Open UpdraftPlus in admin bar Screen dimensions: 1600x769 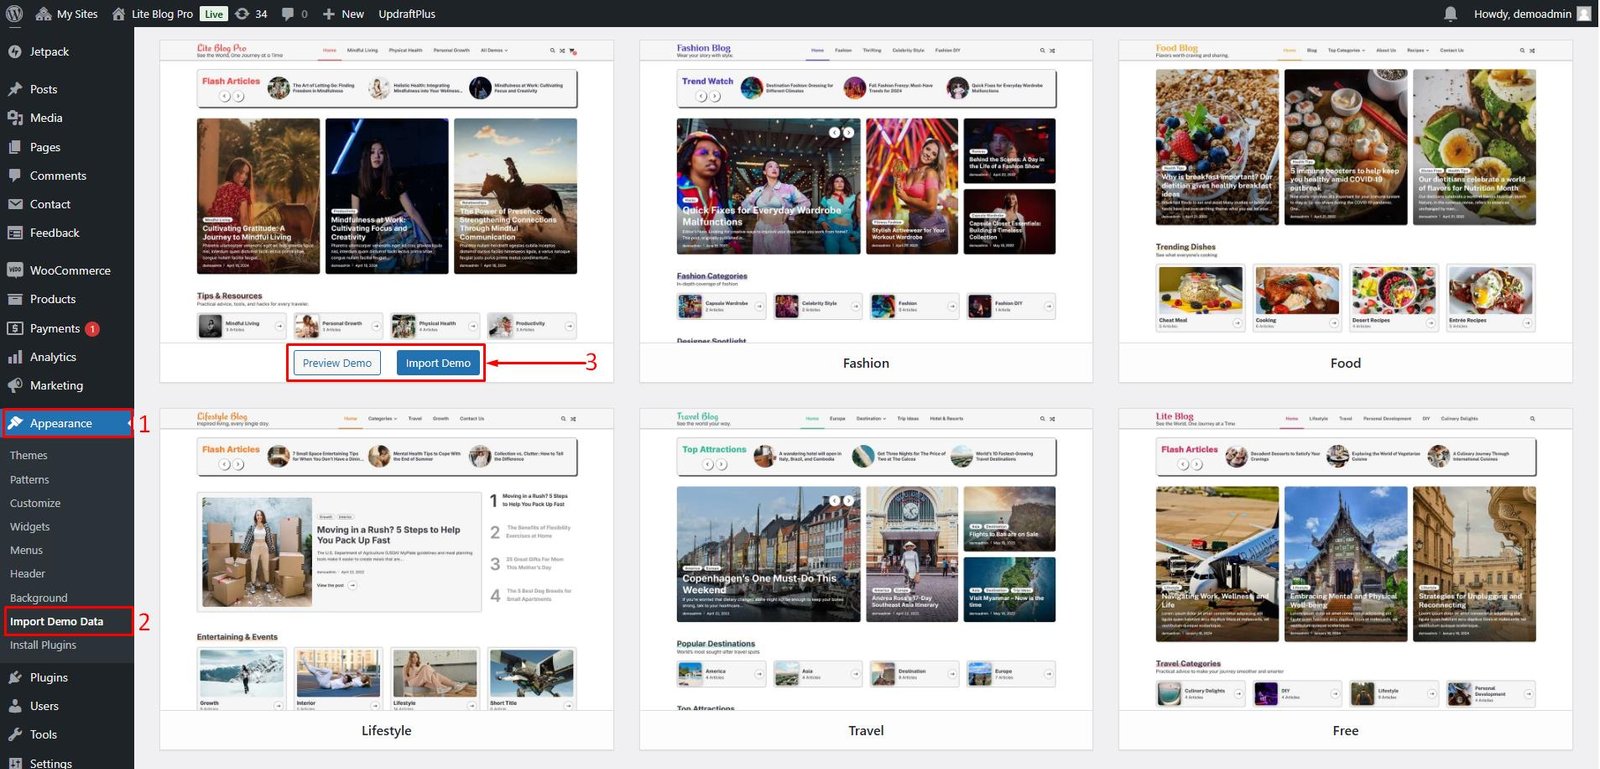tap(407, 14)
